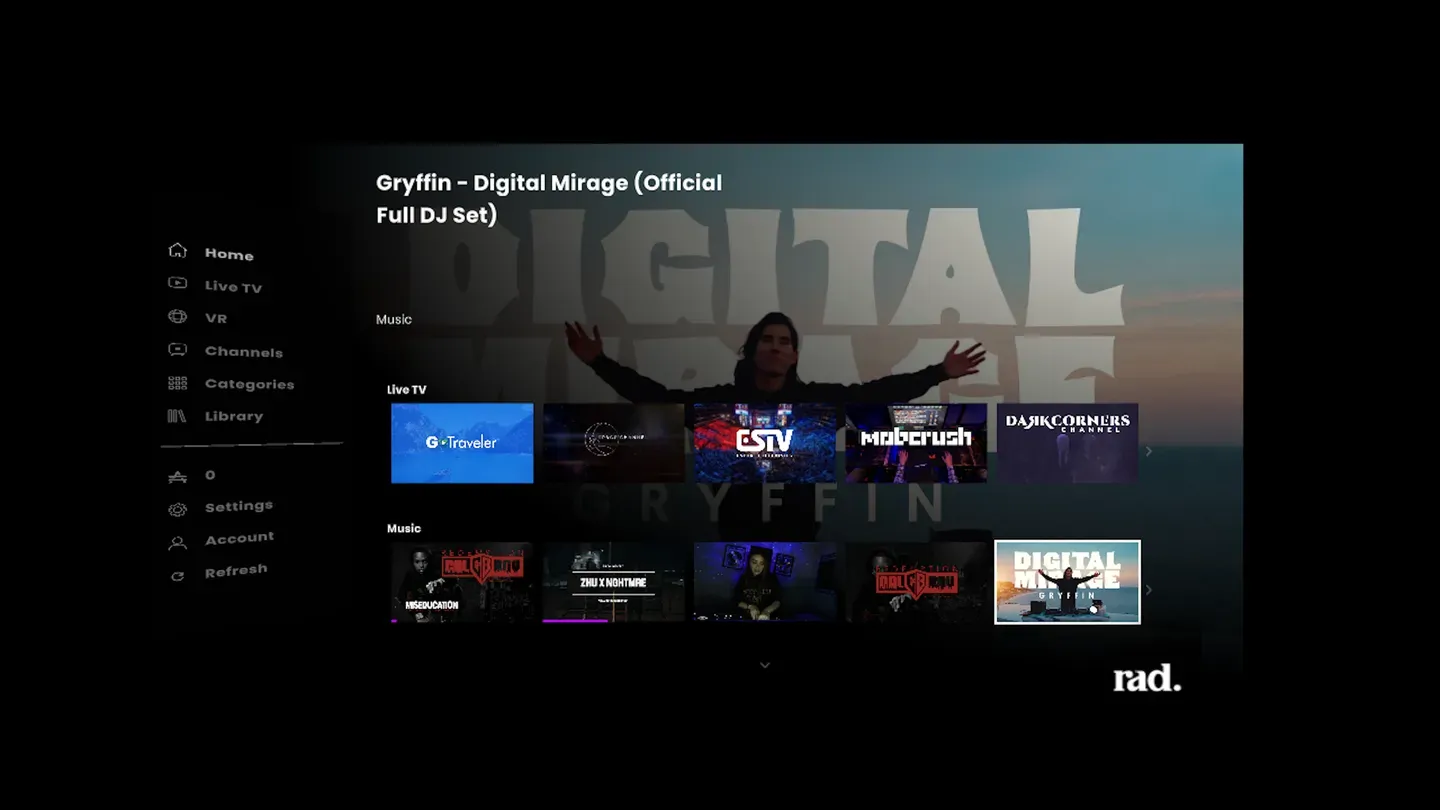Viewport: 1440px width, 810px height.
Task: Navigate to the Categories menu entry
Action: (x=249, y=384)
